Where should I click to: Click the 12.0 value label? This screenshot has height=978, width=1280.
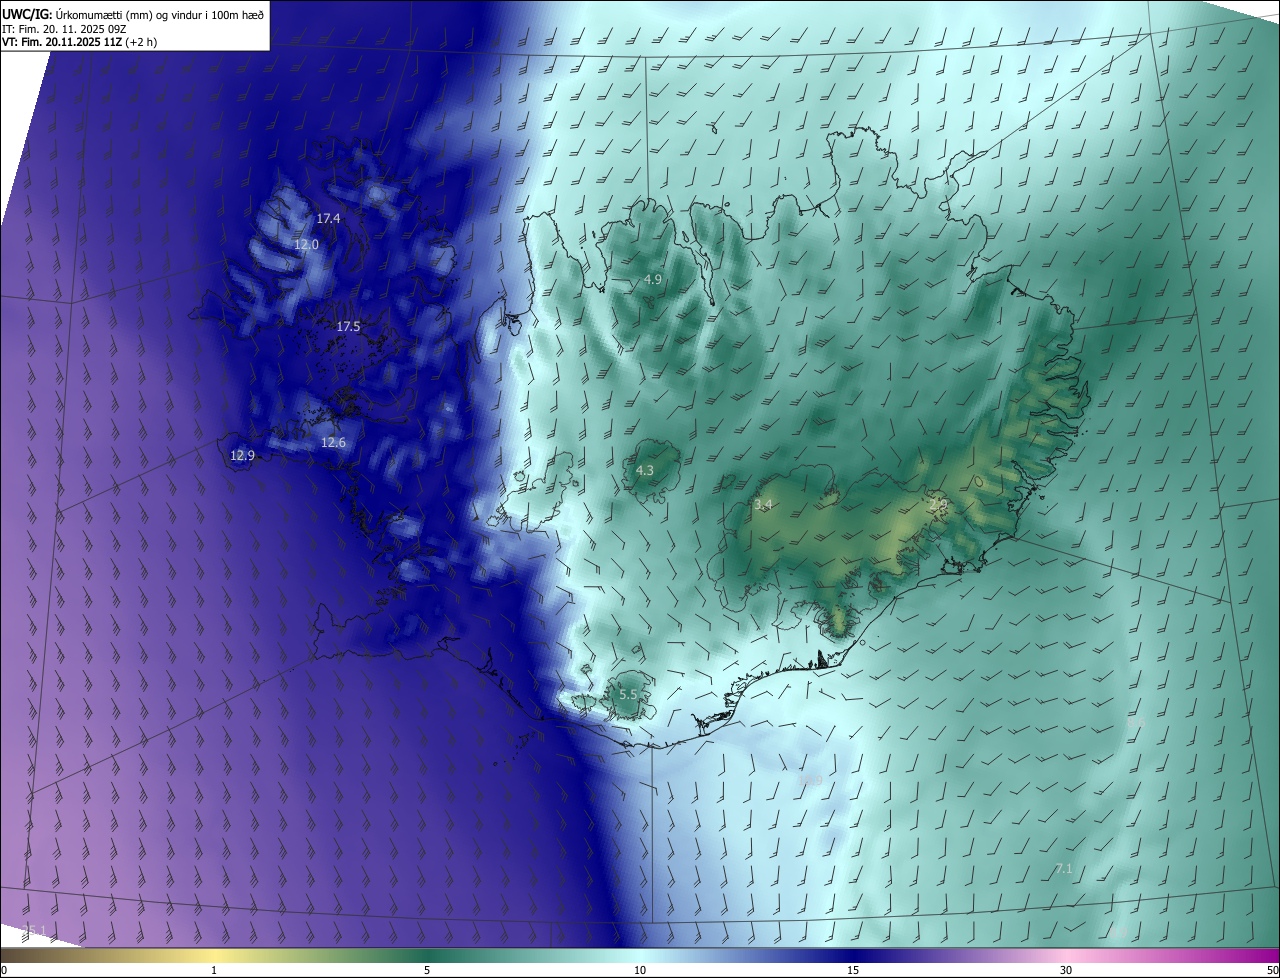(306, 244)
